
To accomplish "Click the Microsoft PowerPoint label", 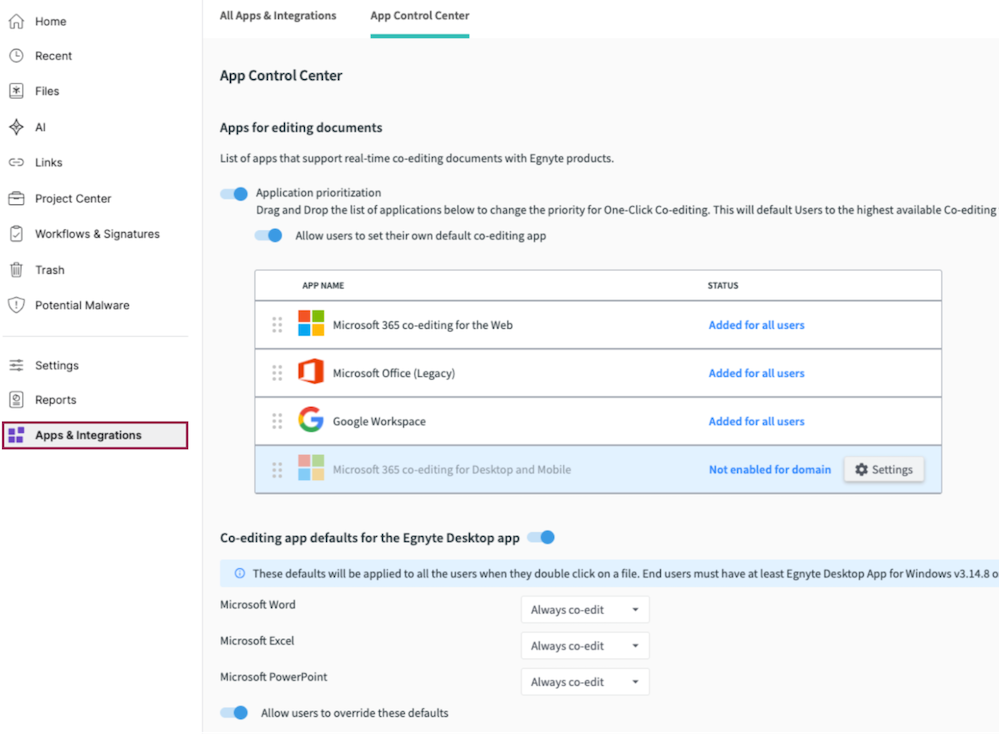I will [x=273, y=677].
